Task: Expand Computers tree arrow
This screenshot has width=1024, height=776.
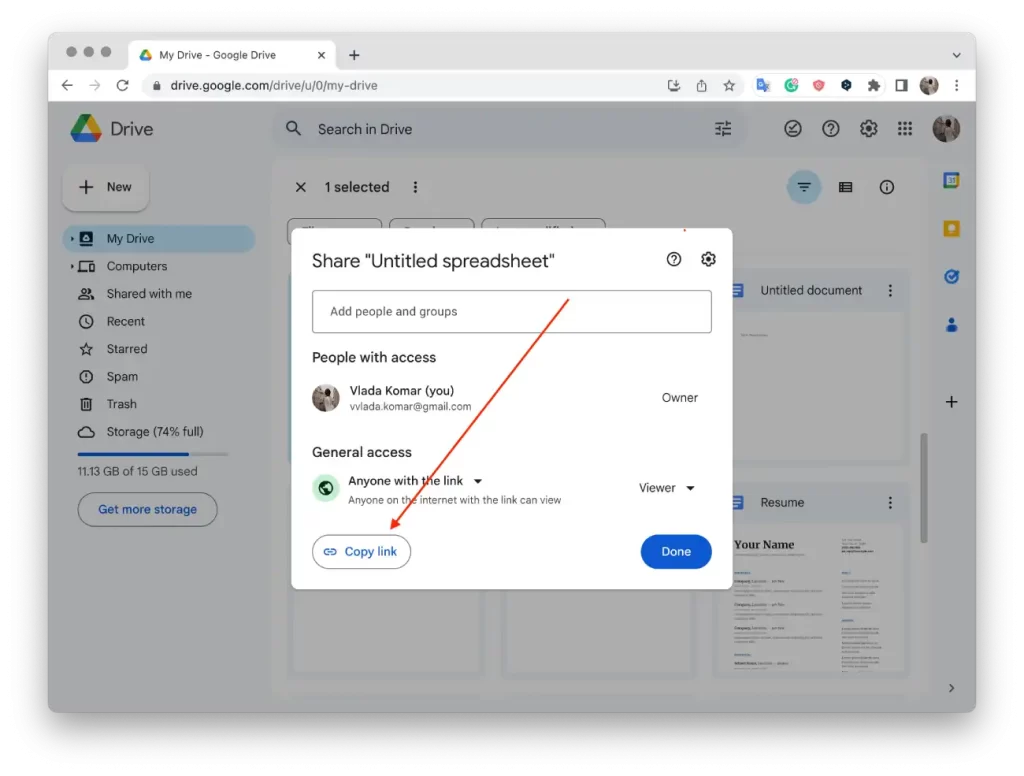Action: click(x=72, y=267)
